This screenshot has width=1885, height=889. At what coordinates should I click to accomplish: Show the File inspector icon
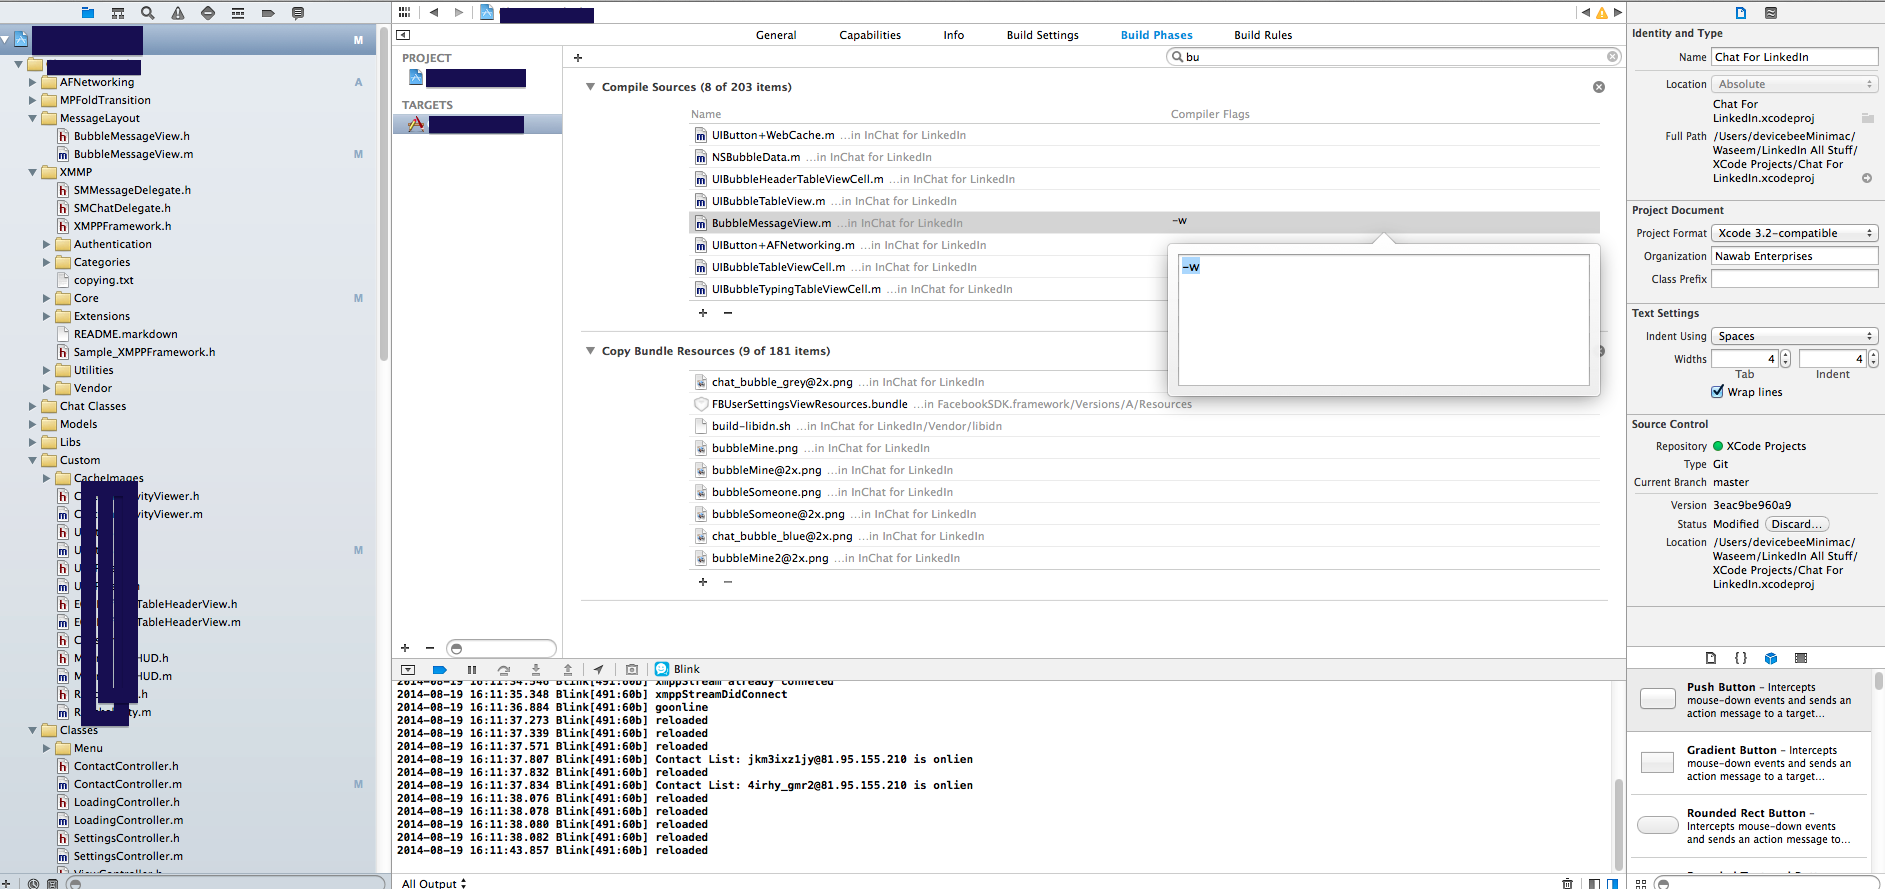click(x=1741, y=13)
